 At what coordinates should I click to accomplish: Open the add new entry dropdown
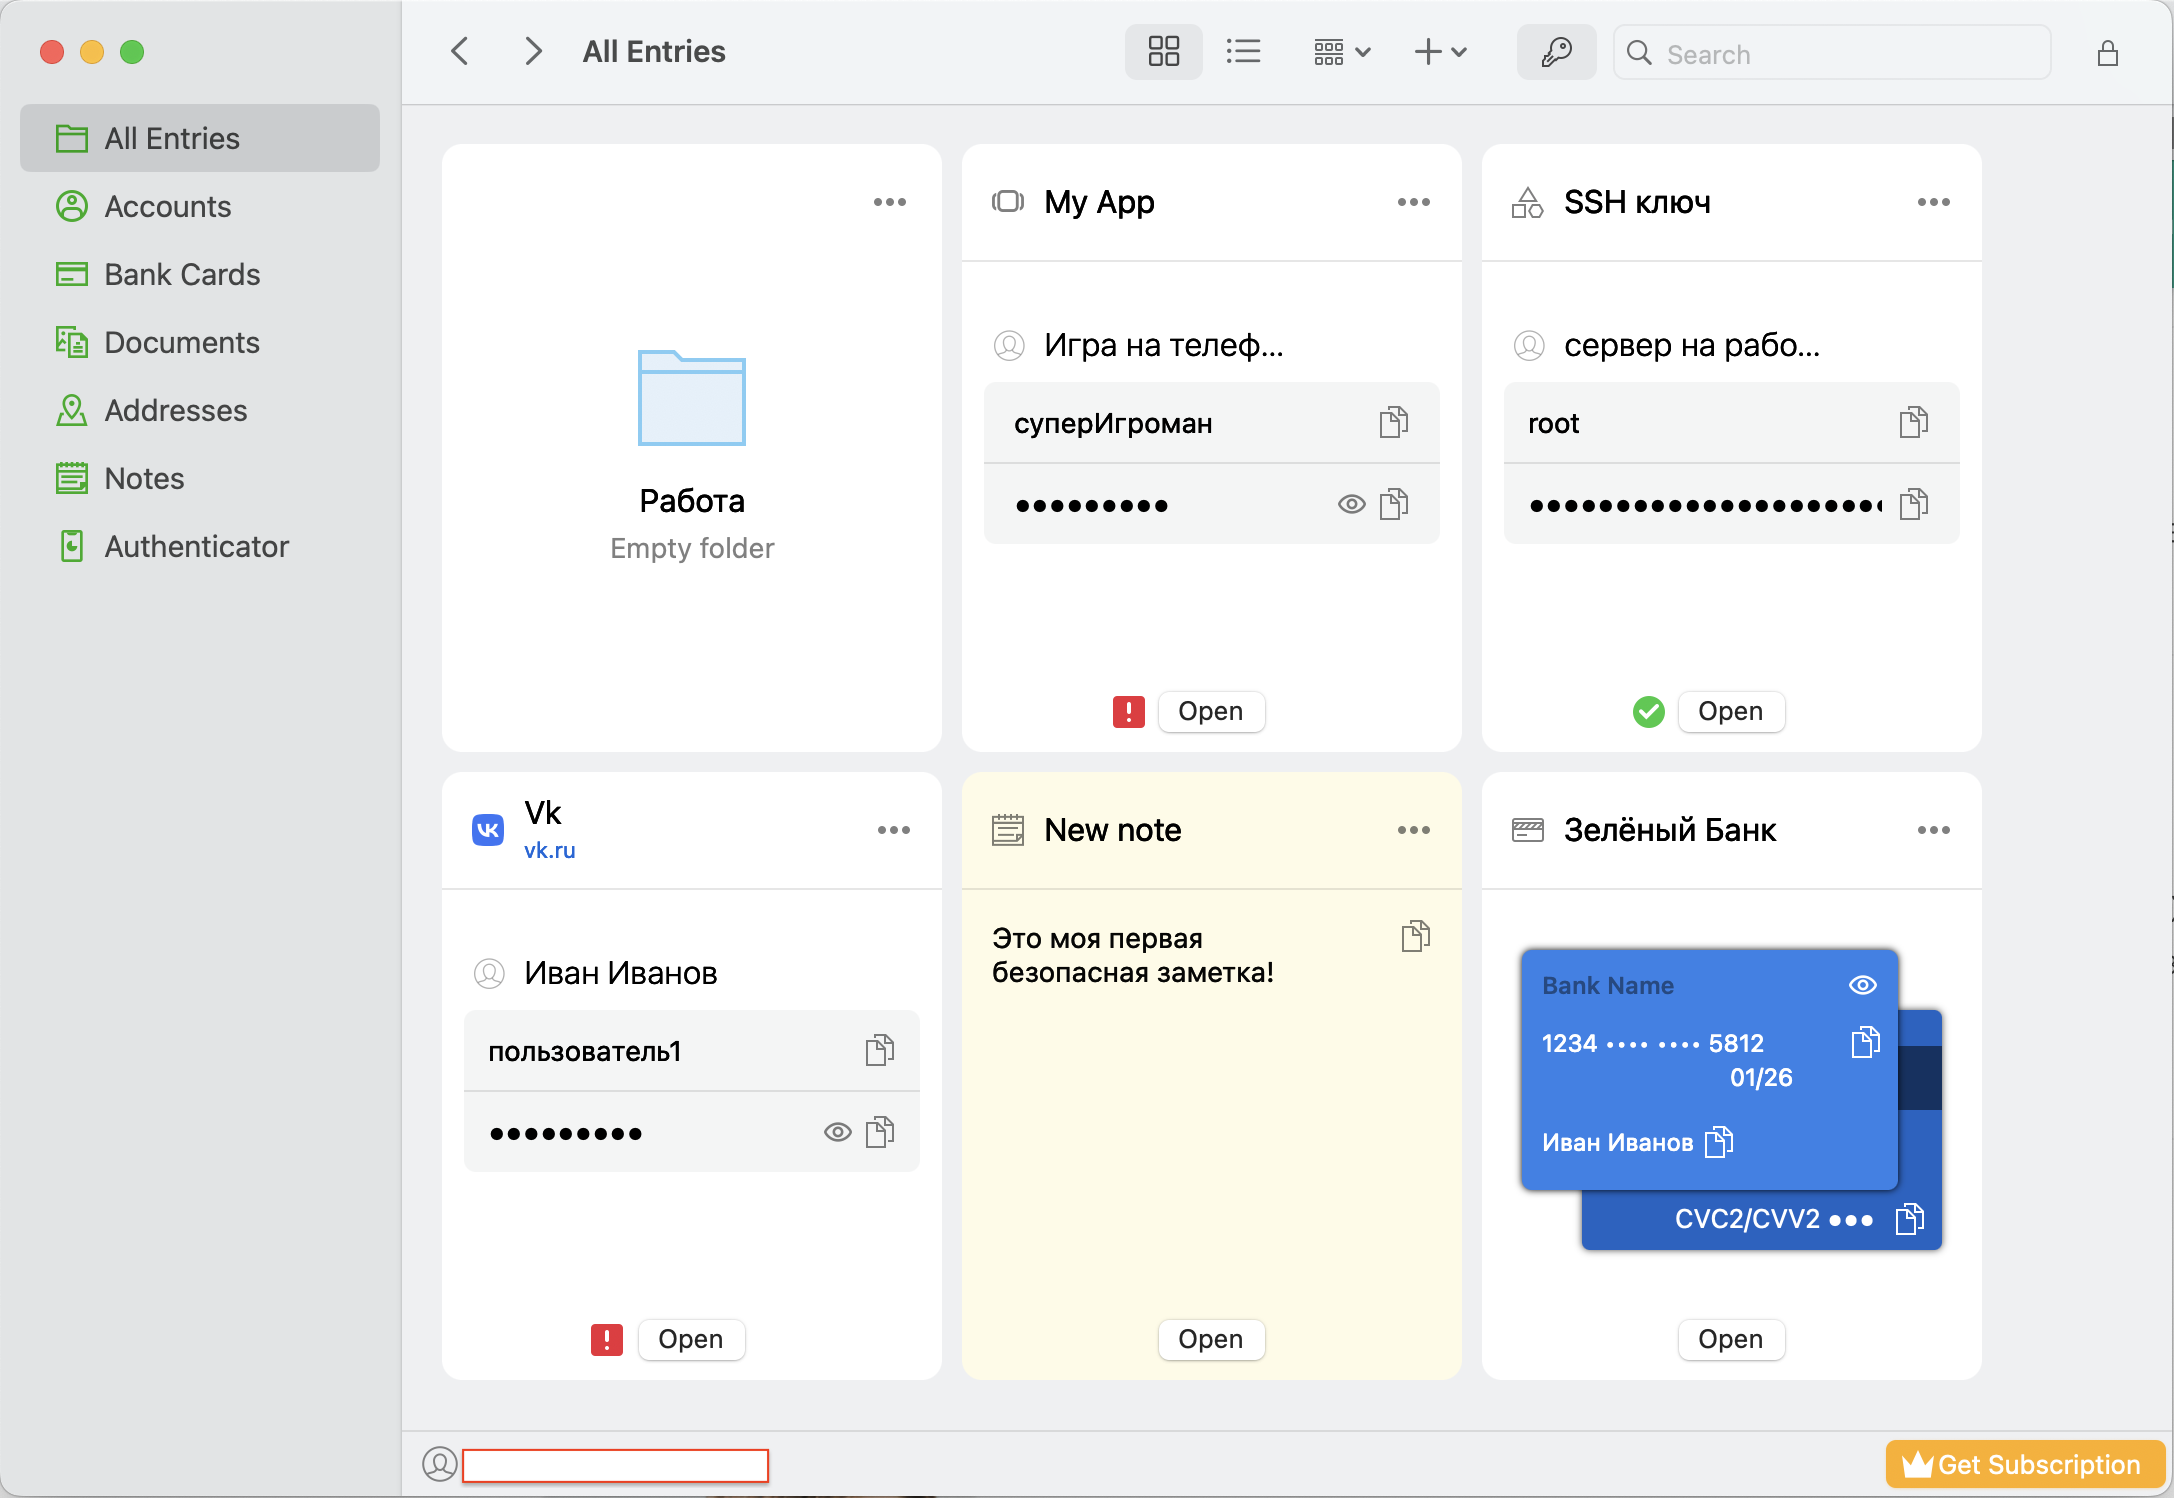(x=1440, y=52)
